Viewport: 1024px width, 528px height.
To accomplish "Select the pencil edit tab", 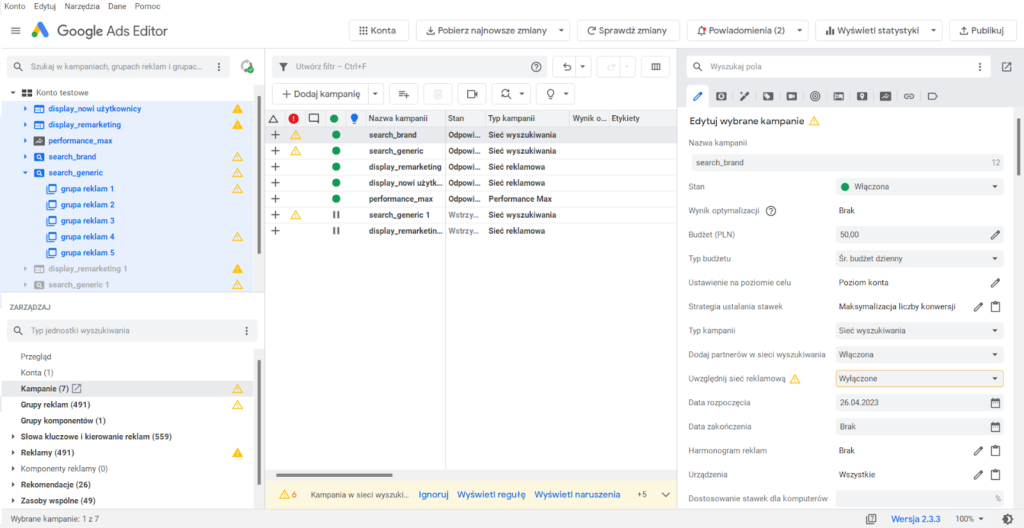I will (697, 96).
